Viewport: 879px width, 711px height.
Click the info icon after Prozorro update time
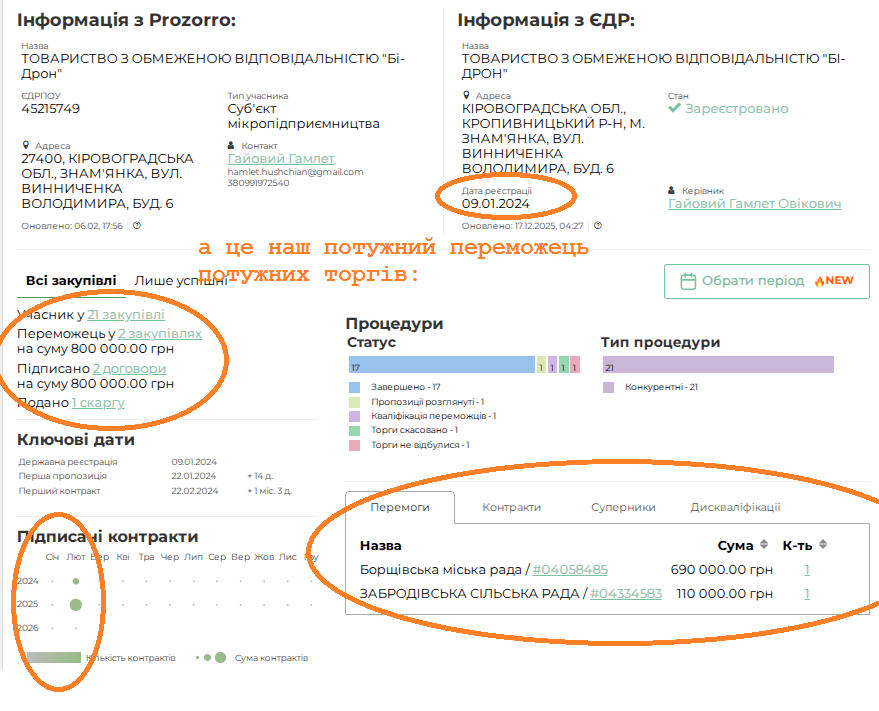click(x=136, y=226)
